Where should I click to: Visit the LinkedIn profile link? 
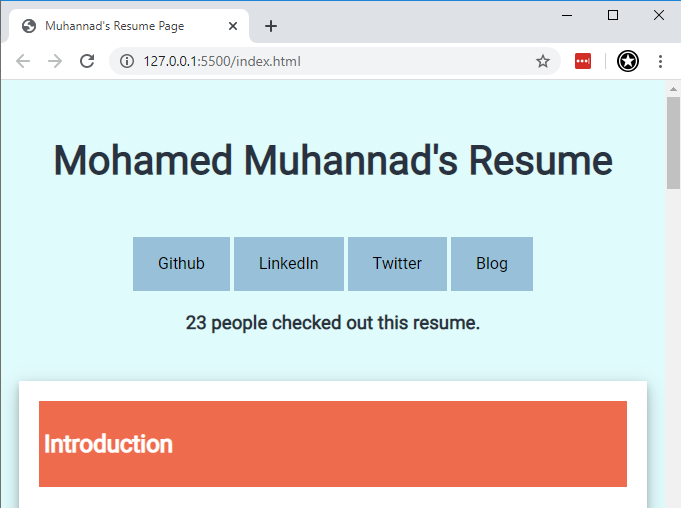click(x=288, y=264)
